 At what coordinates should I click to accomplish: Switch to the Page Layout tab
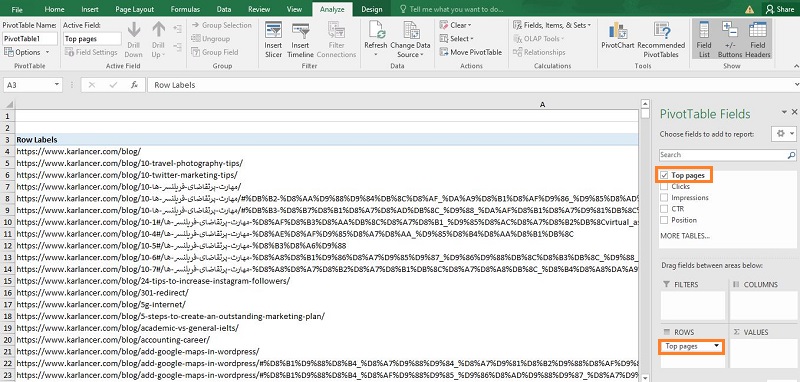134,9
